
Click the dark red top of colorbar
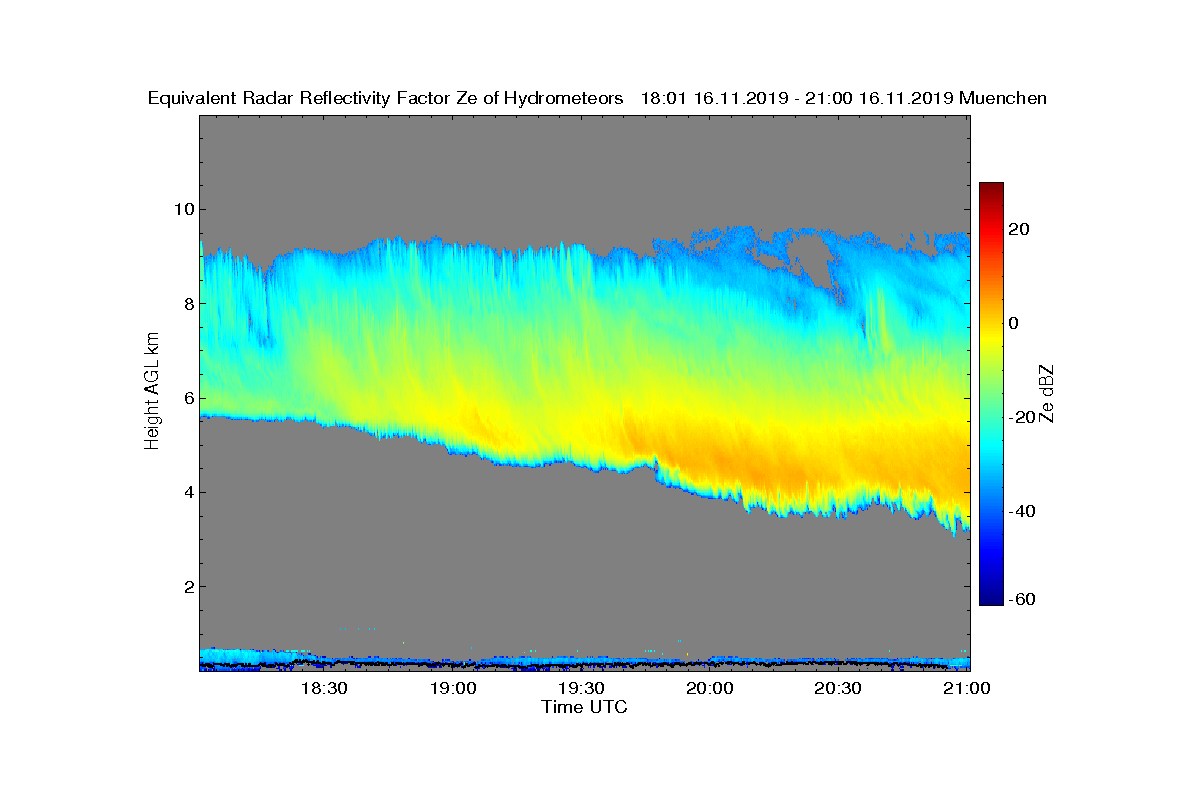click(x=991, y=190)
